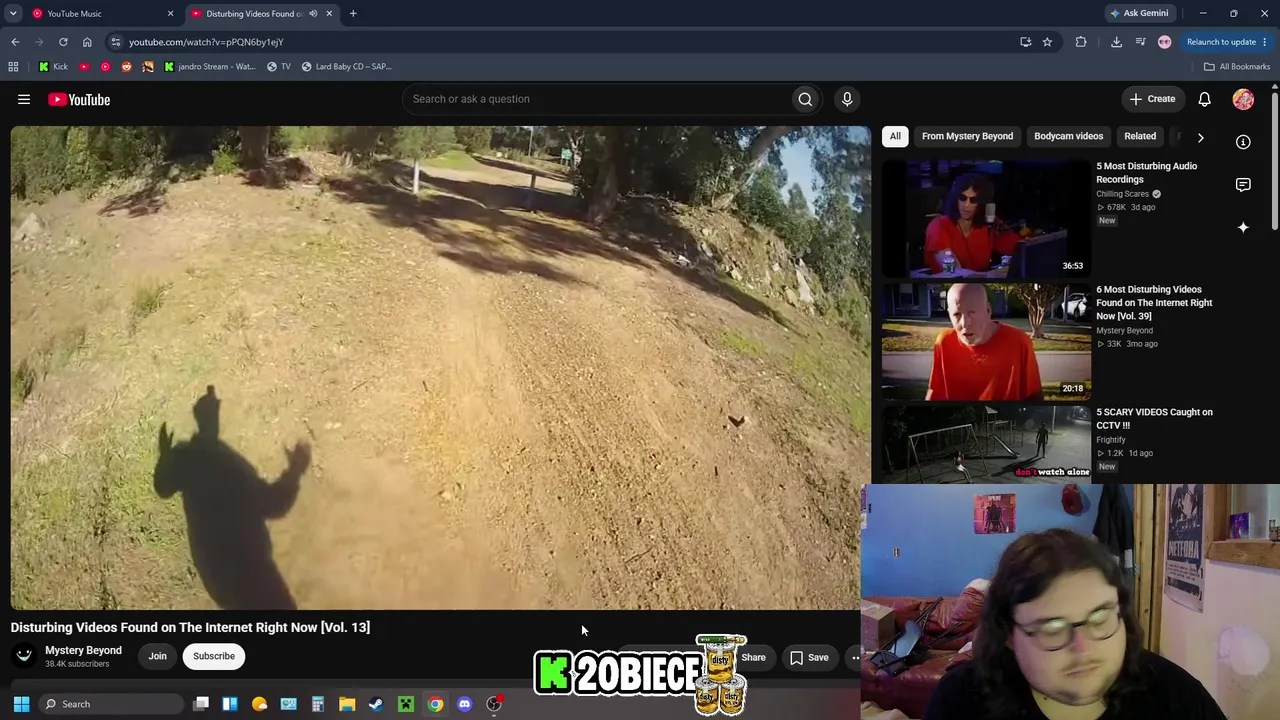This screenshot has width=1280, height=720.
Task: Install app icon in address bar
Action: [x=1025, y=42]
